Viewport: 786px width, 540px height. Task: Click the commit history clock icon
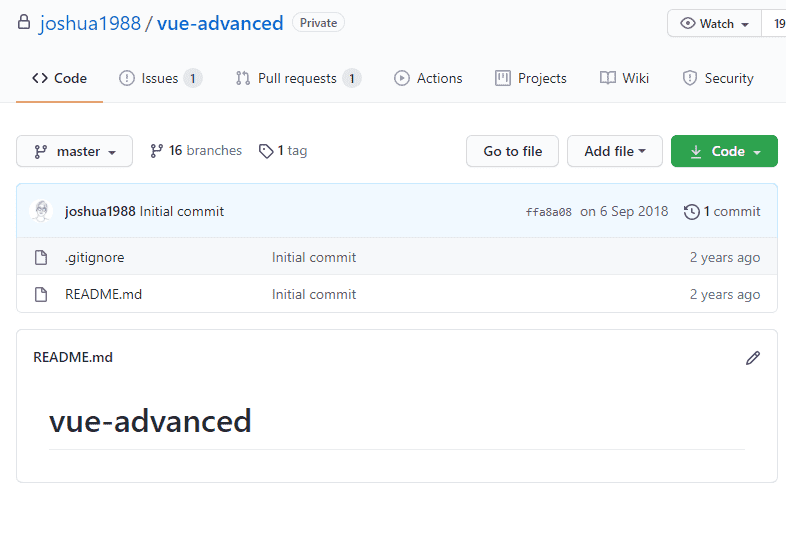(x=691, y=212)
